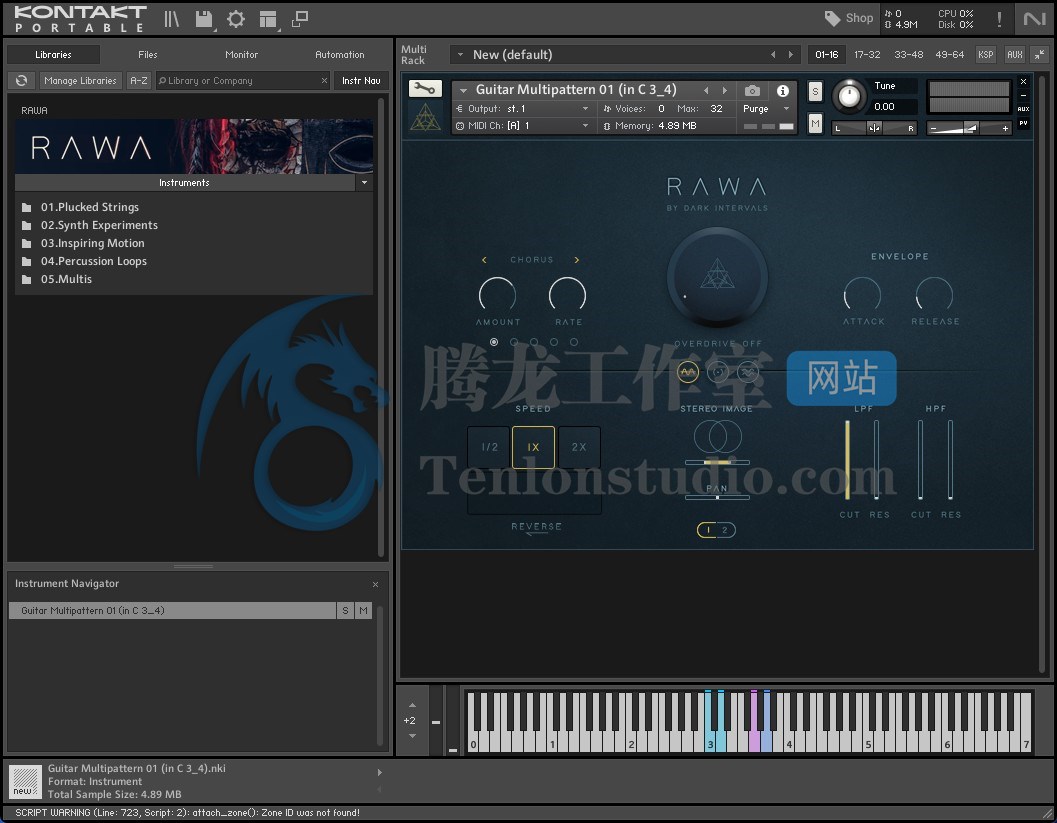Image resolution: width=1057 pixels, height=823 pixels.
Task: Click the LPF CUT slider
Action: point(847,460)
